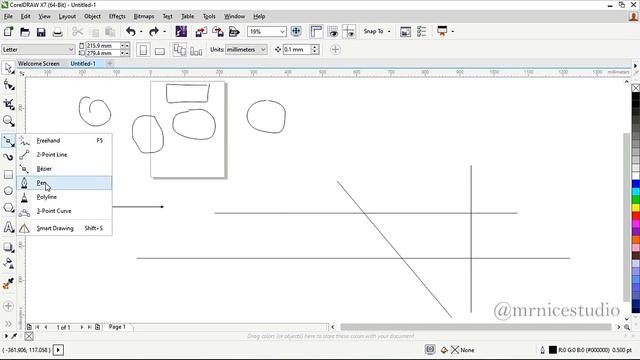The width and height of the screenshot is (640, 360).
Task: Choose Polyline from curve flyout
Action: click(64, 197)
